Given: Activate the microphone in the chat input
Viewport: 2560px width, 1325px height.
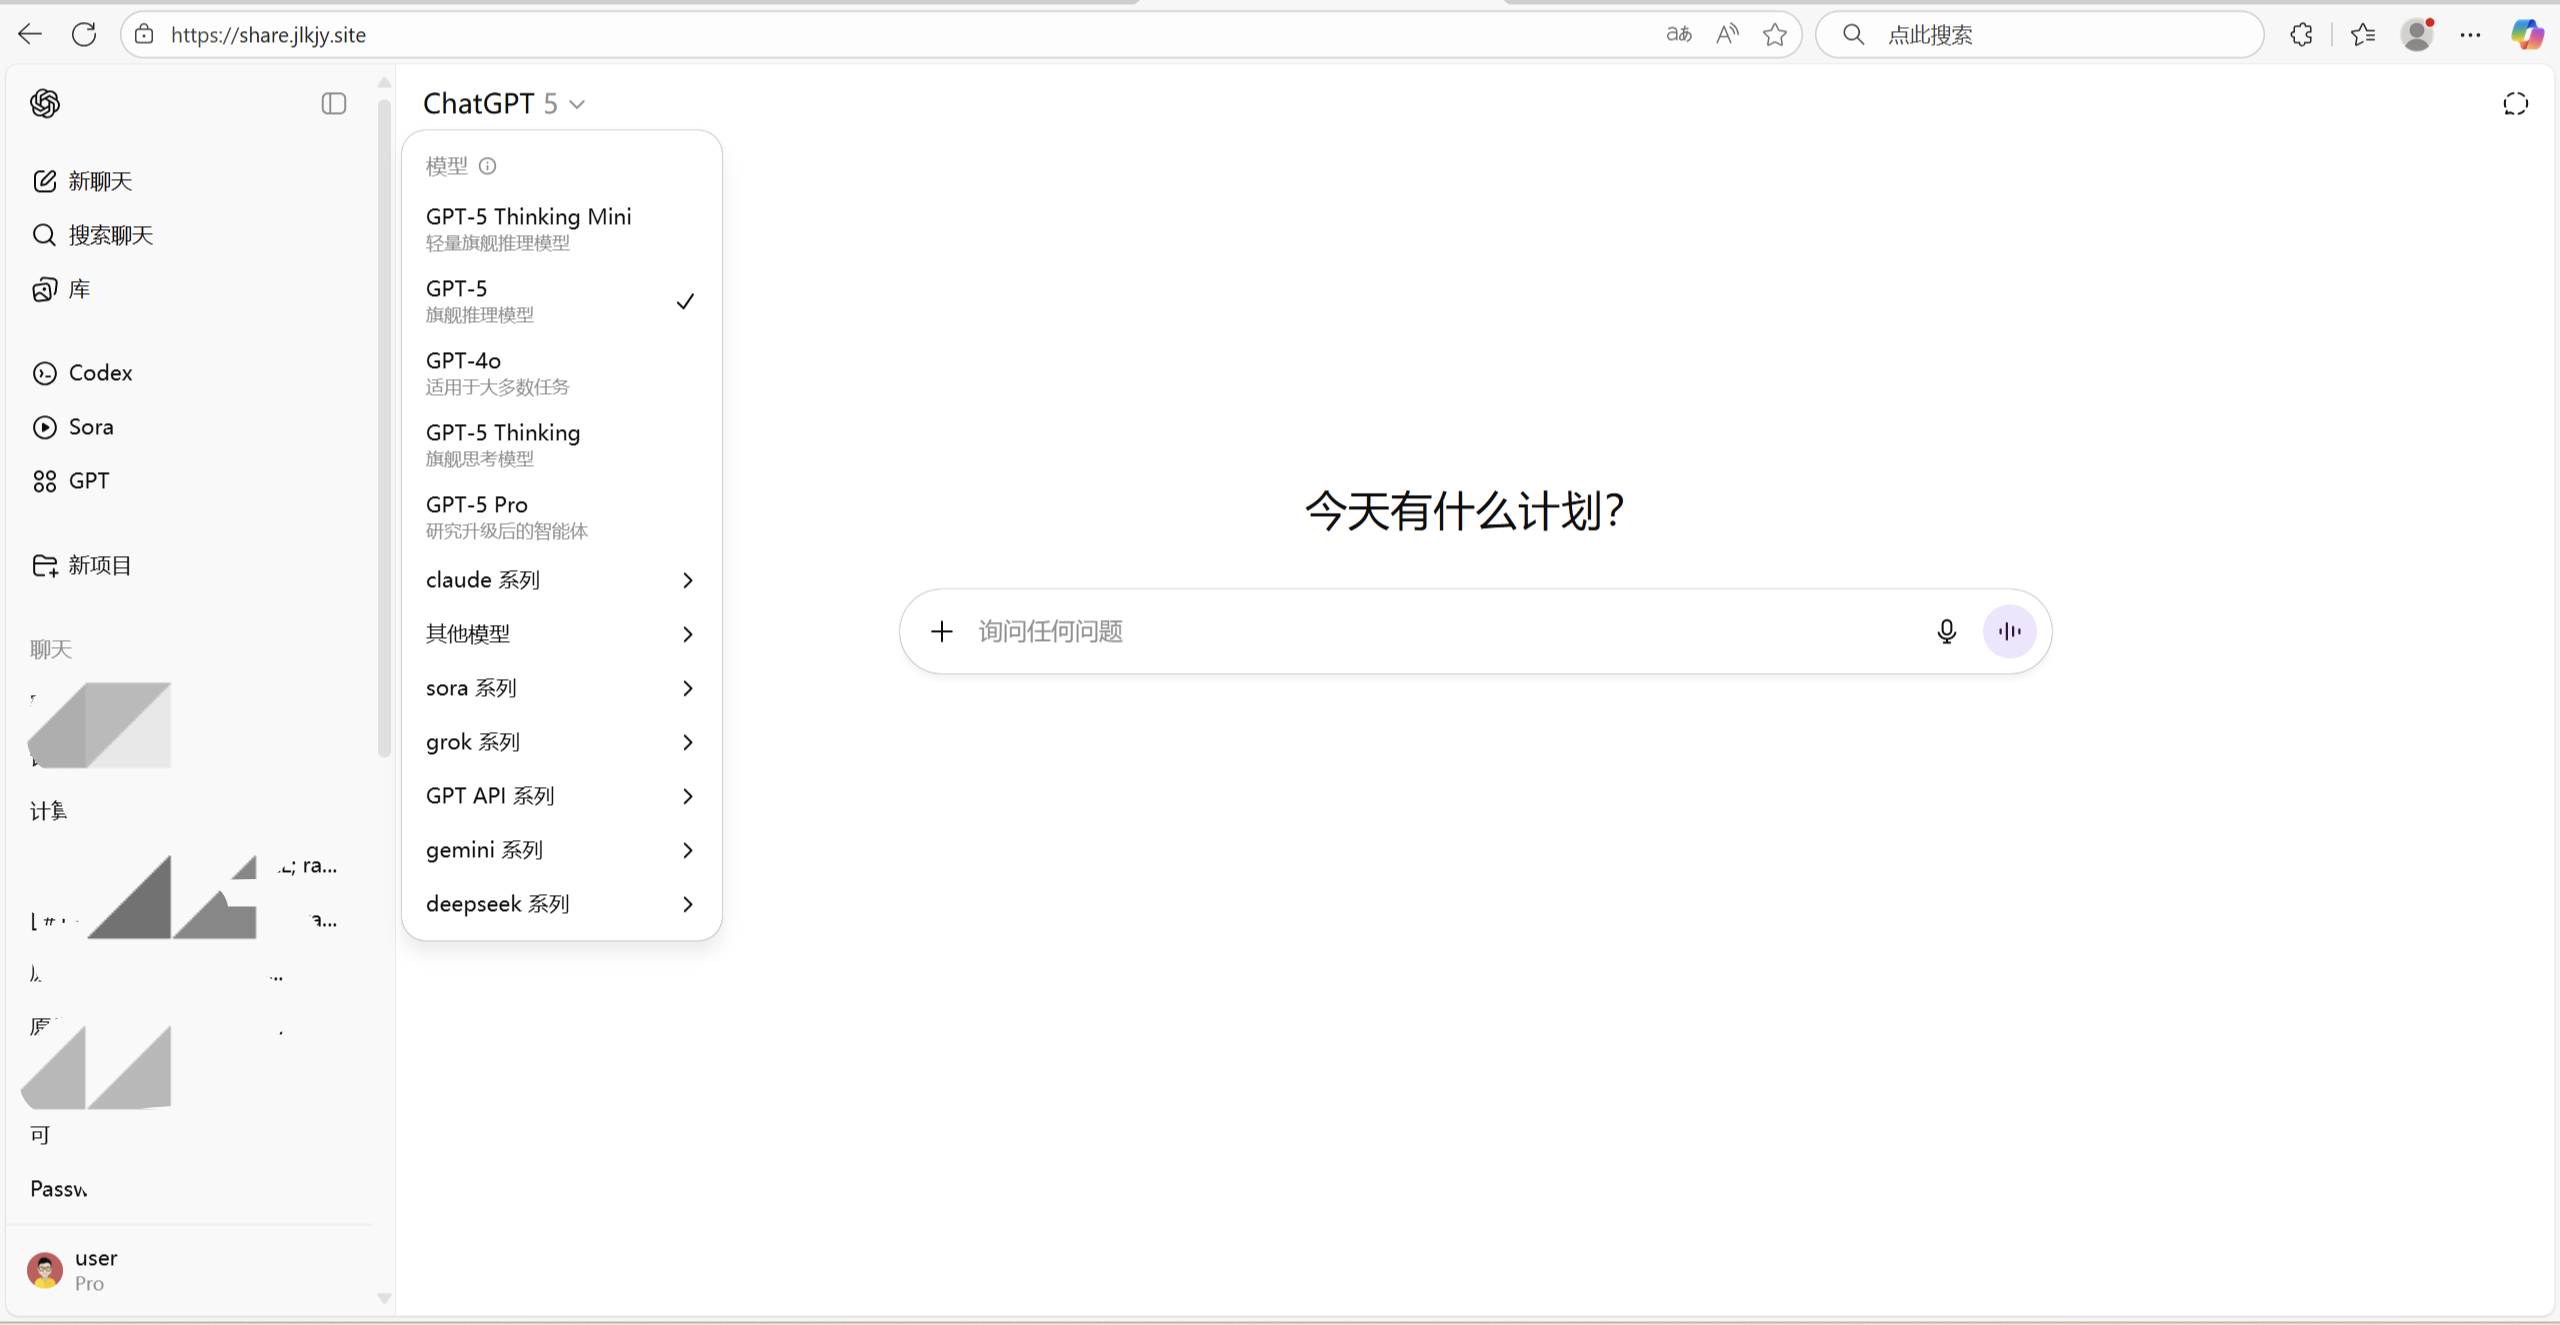Looking at the screenshot, I should point(1946,631).
